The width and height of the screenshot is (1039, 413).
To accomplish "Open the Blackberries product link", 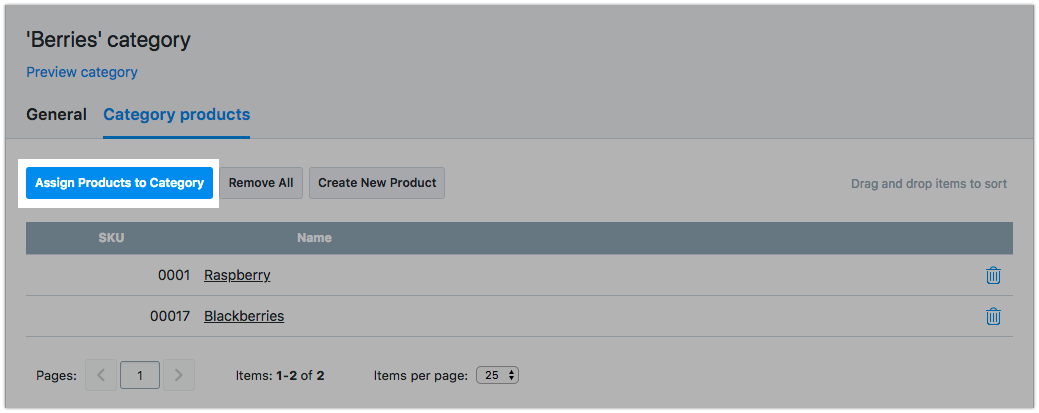I will pos(244,316).
